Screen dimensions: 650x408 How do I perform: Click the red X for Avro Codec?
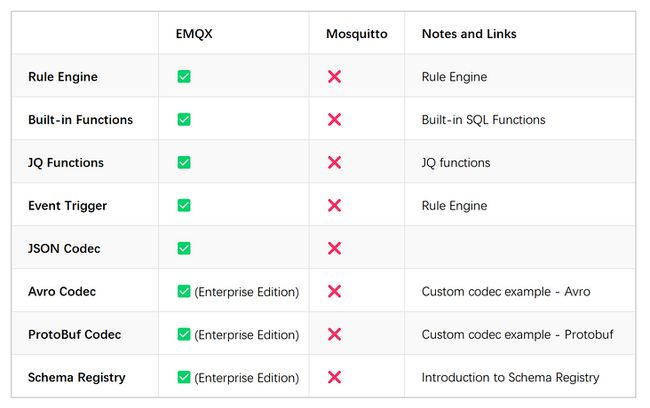click(x=334, y=291)
